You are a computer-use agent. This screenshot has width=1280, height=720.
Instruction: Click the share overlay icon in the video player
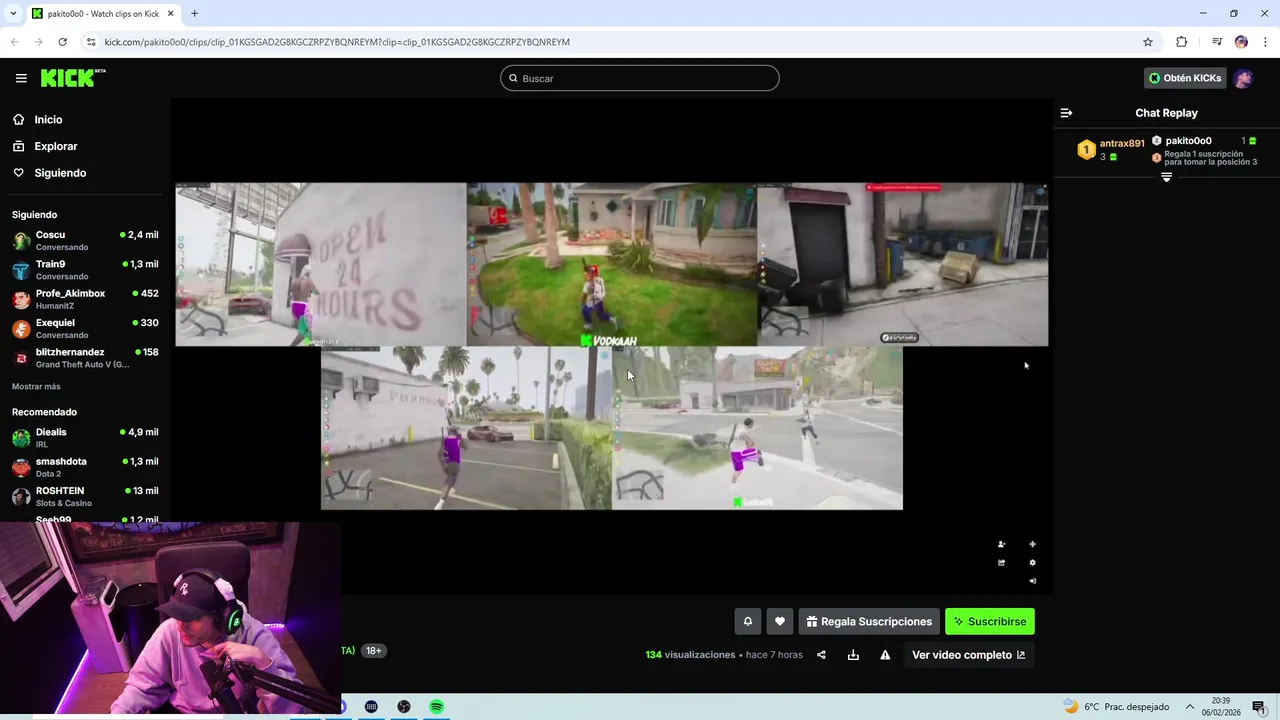(x=1001, y=562)
